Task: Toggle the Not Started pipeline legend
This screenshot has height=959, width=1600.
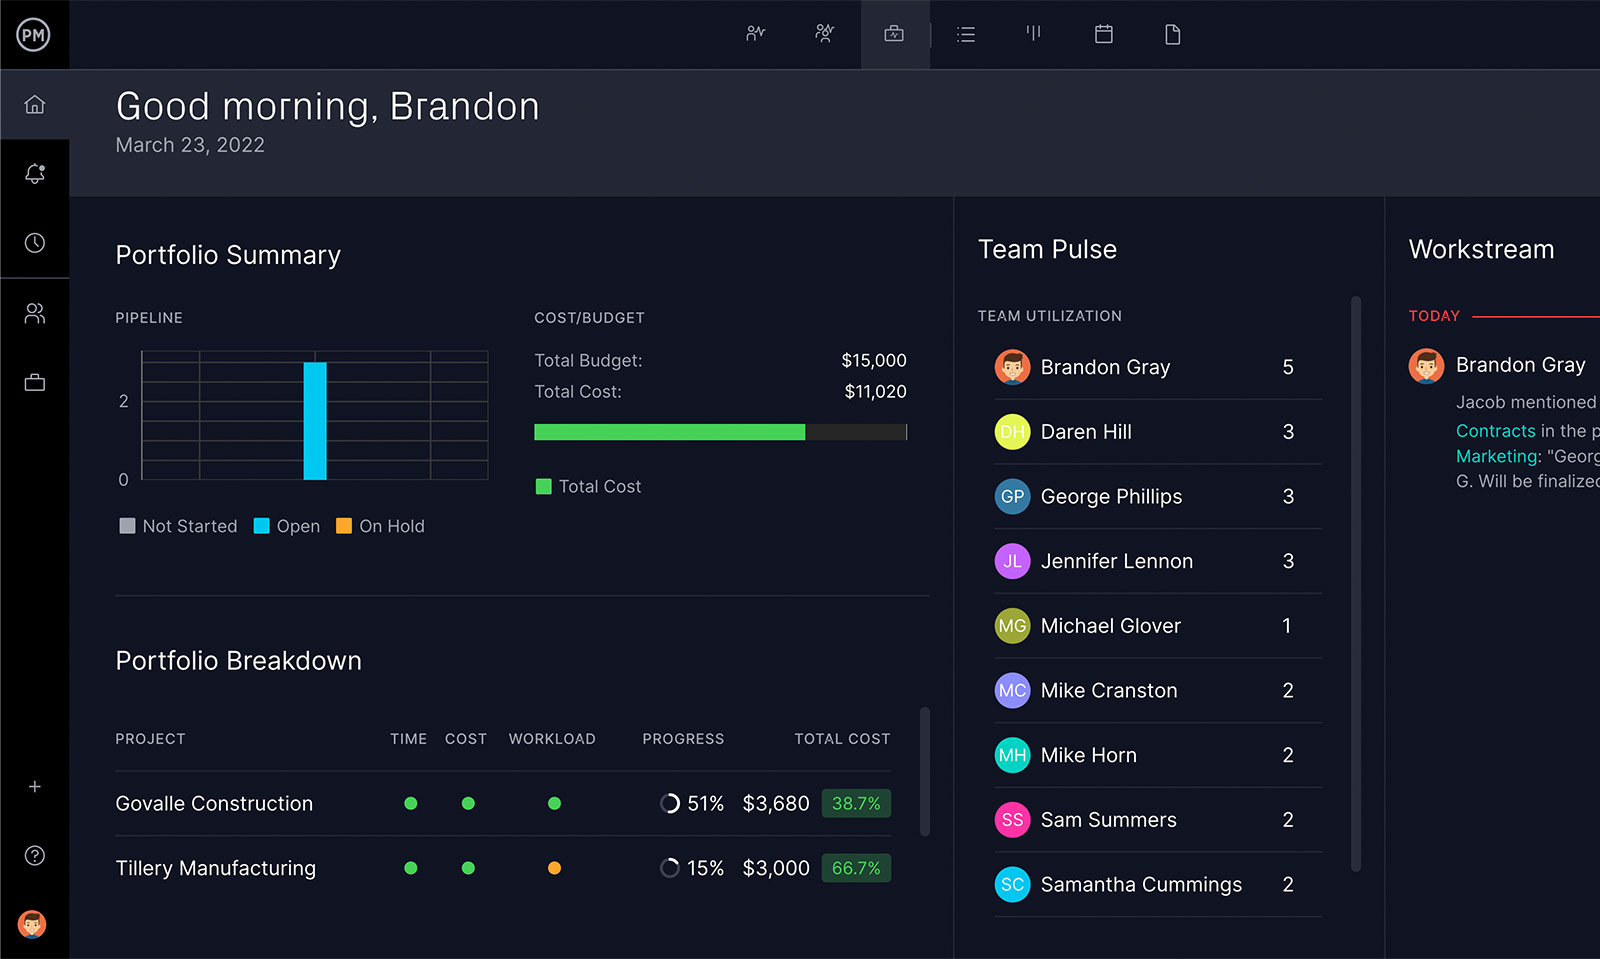Action: 177,525
